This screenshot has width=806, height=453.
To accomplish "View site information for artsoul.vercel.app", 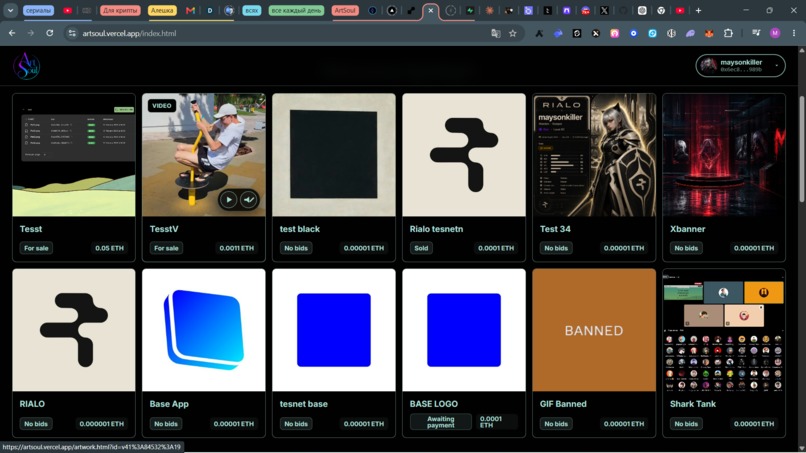I will (72, 33).
